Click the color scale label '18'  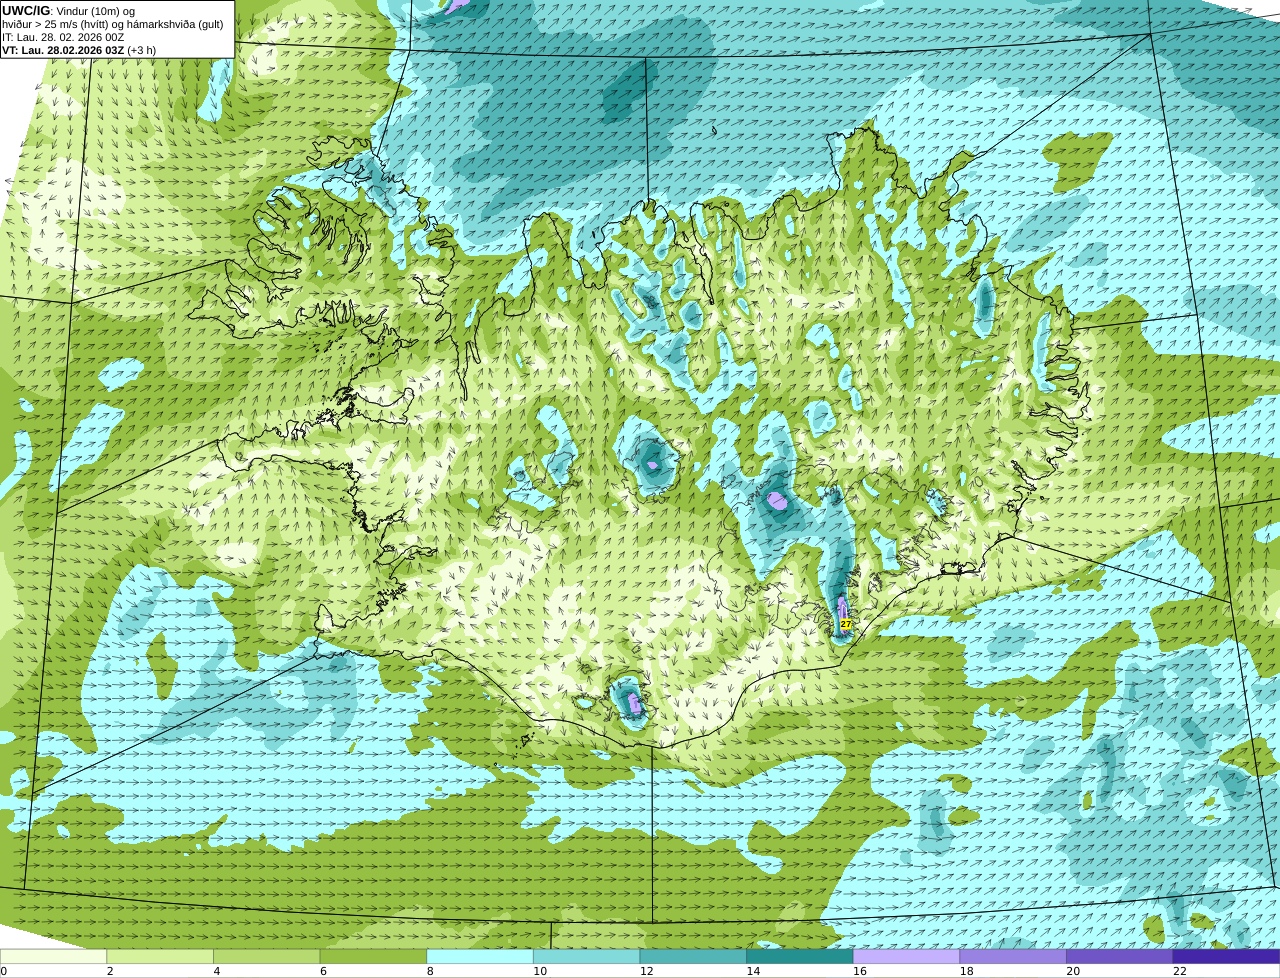966,971
